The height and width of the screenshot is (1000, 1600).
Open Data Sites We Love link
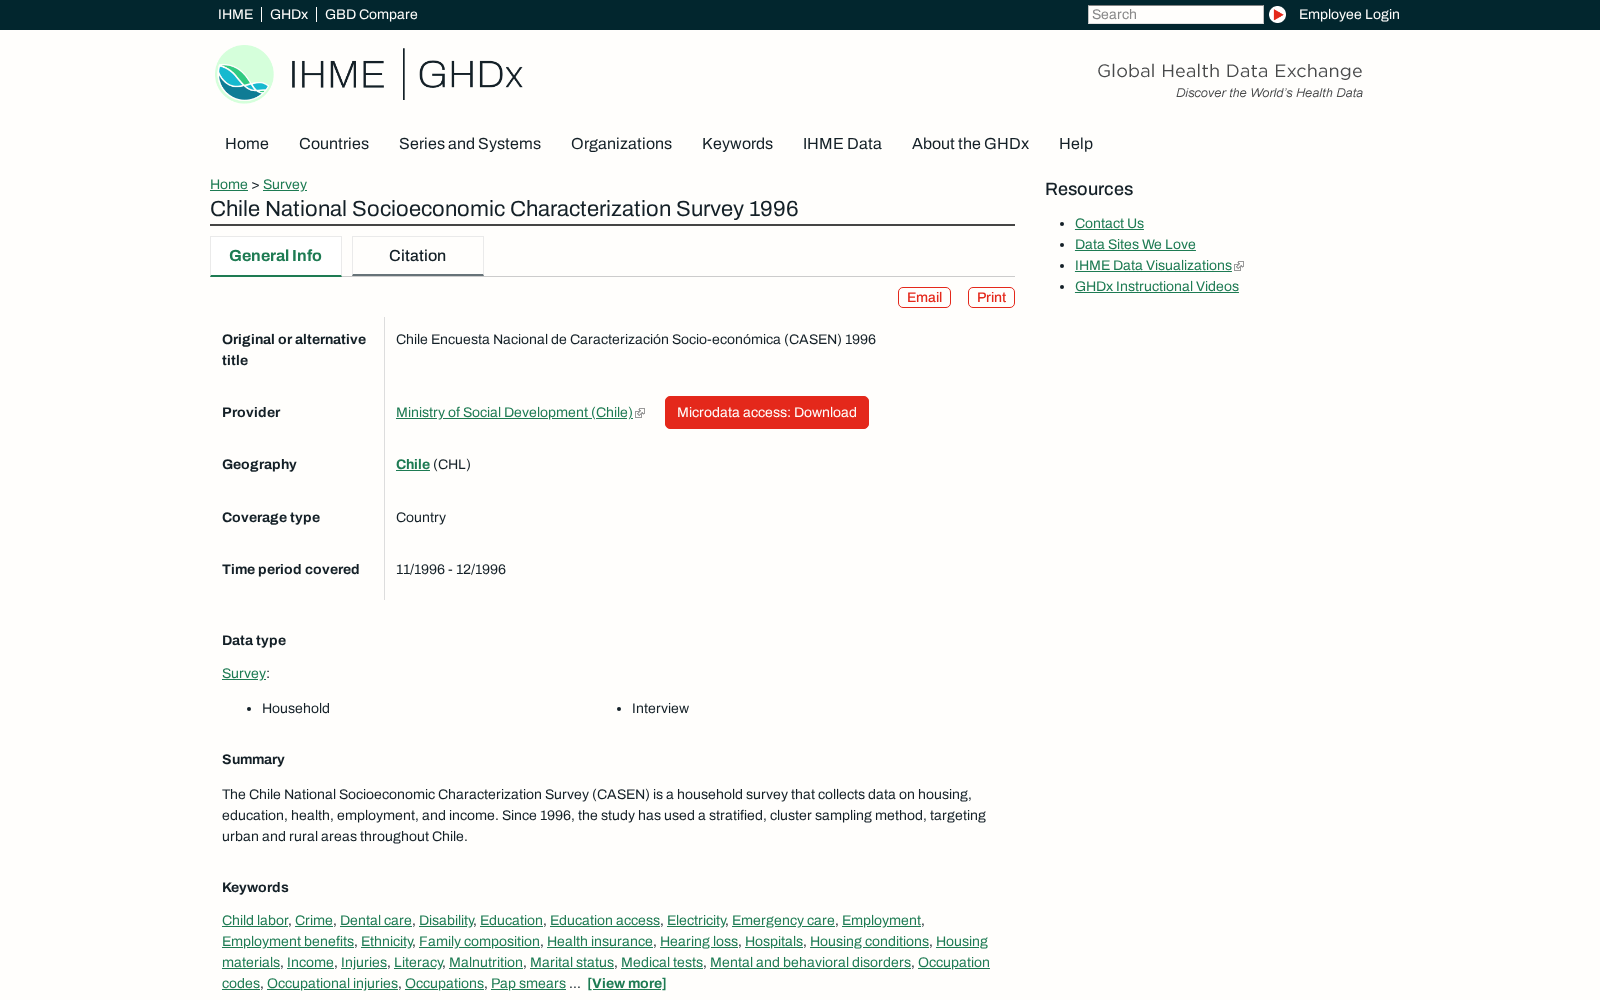[1135, 244]
